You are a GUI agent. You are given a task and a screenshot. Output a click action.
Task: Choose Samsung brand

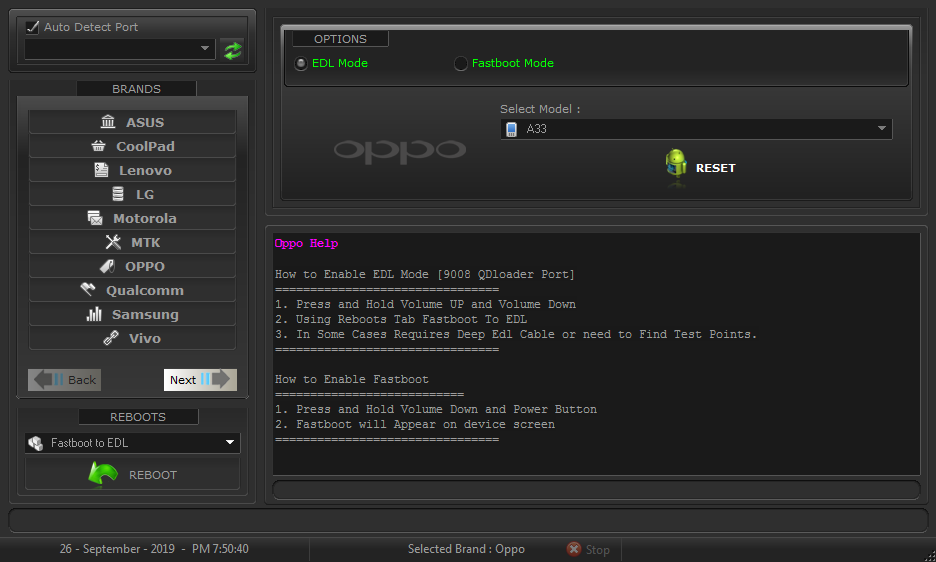point(133,314)
